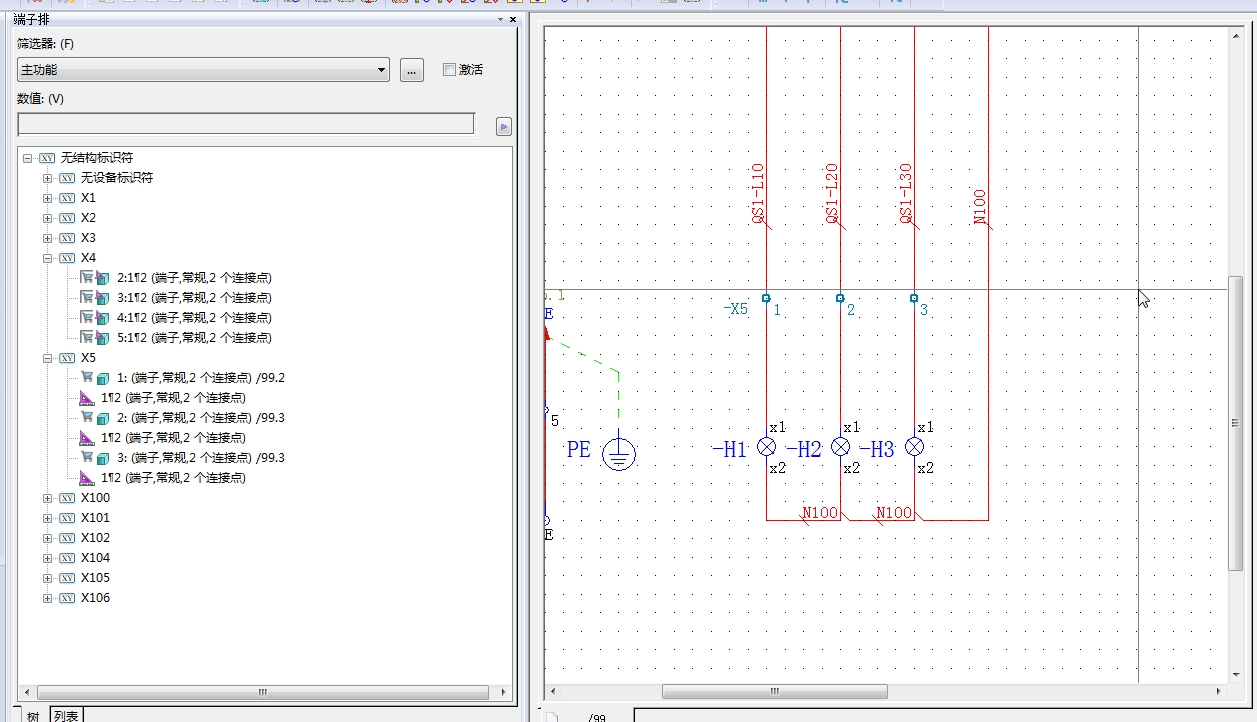Collapse the X5 terminal strip node
This screenshot has height=722, width=1257.
[x=47, y=358]
